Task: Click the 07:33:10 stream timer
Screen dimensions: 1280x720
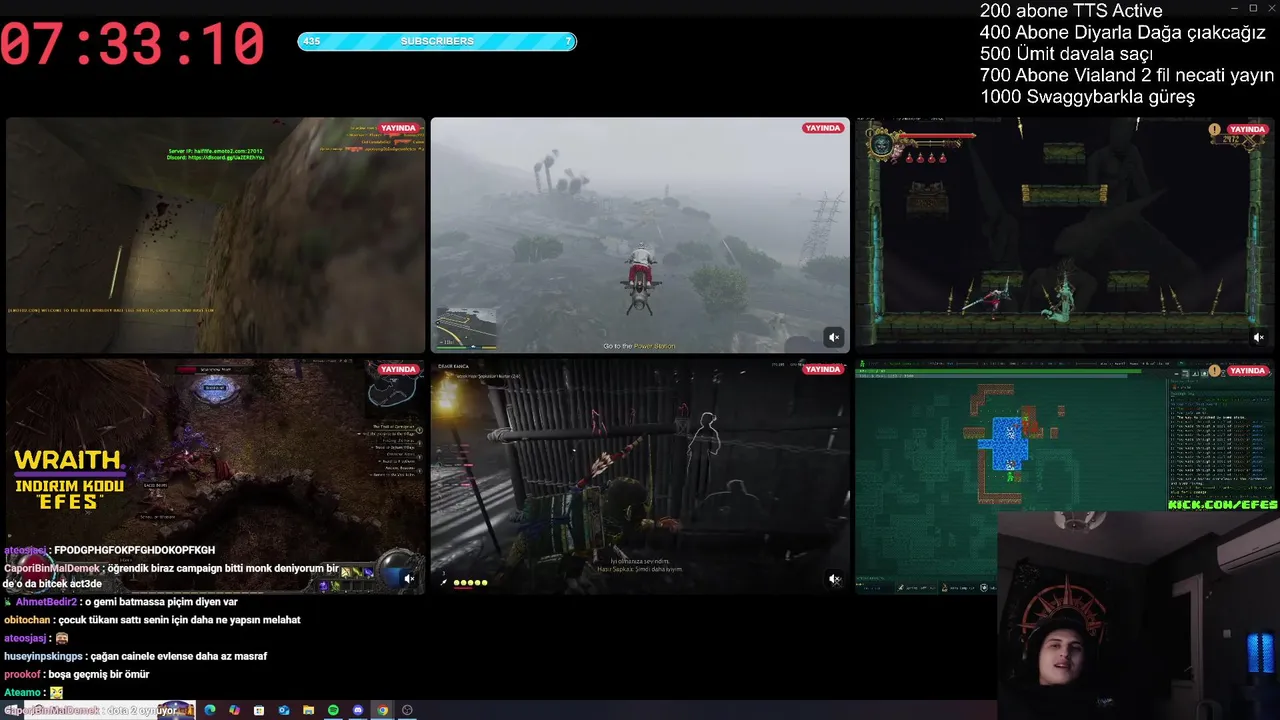Action: [x=133, y=45]
